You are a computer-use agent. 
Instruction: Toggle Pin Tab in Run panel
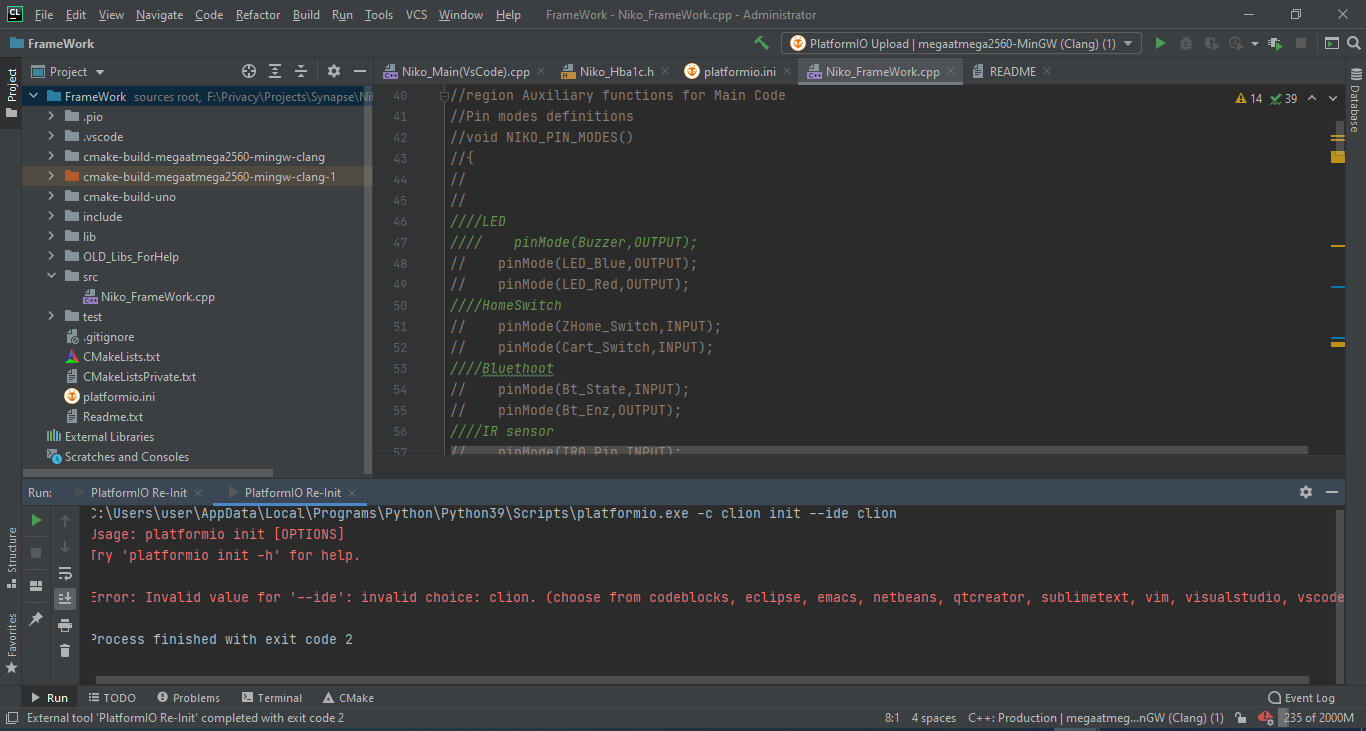(x=37, y=619)
